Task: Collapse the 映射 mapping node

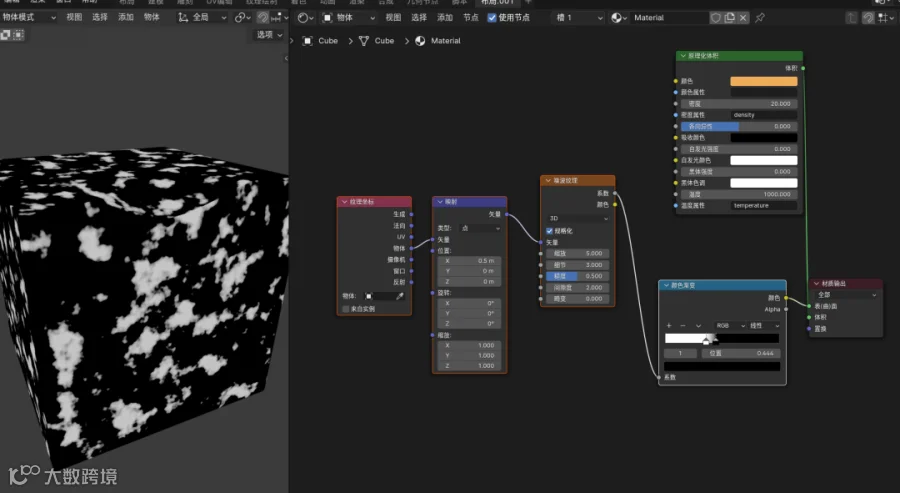Action: click(x=440, y=202)
